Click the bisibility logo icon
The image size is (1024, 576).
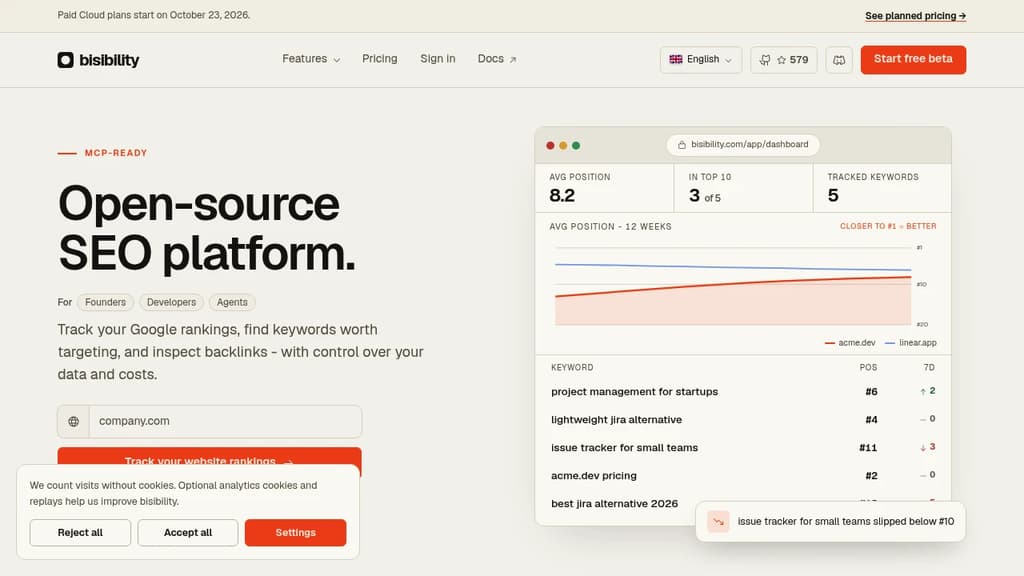[x=65, y=60]
